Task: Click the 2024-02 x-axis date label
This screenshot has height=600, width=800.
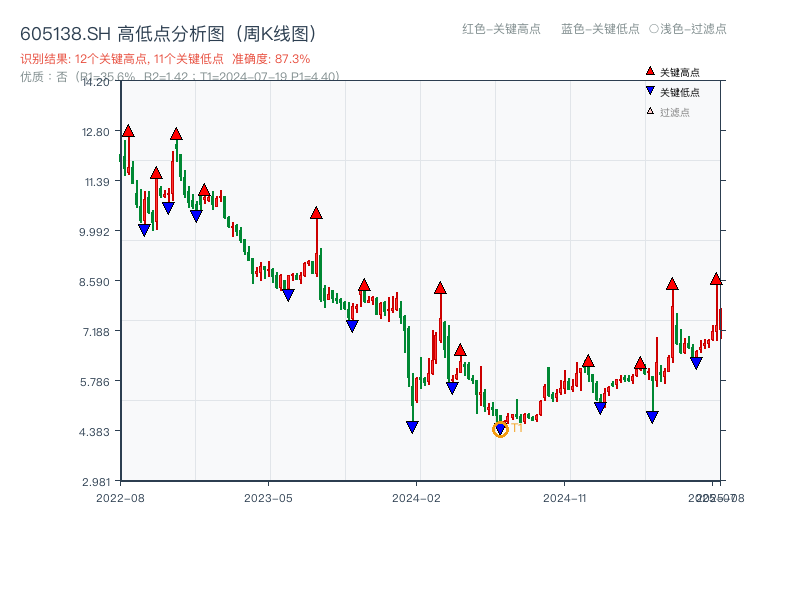Action: (x=416, y=497)
